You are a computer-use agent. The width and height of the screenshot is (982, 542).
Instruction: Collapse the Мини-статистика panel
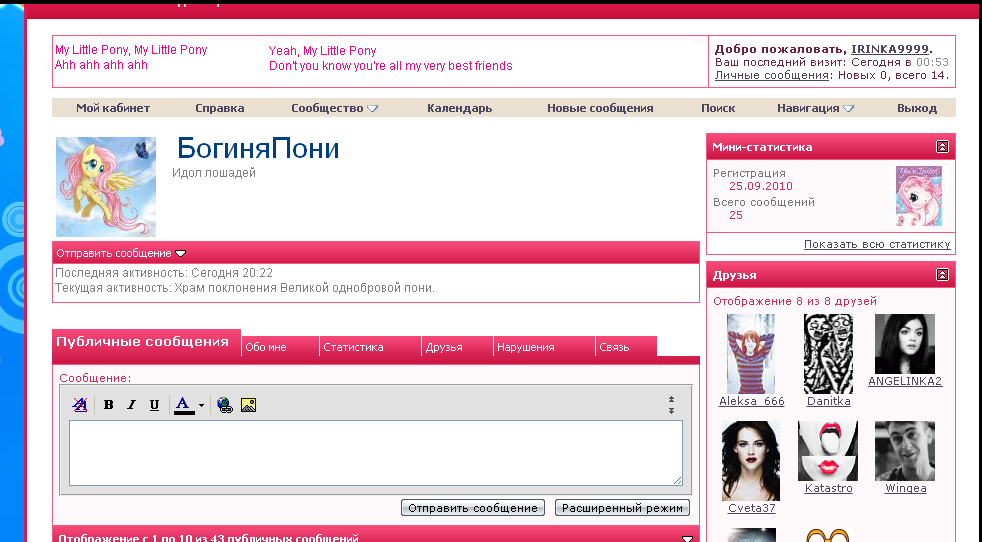[x=942, y=147]
